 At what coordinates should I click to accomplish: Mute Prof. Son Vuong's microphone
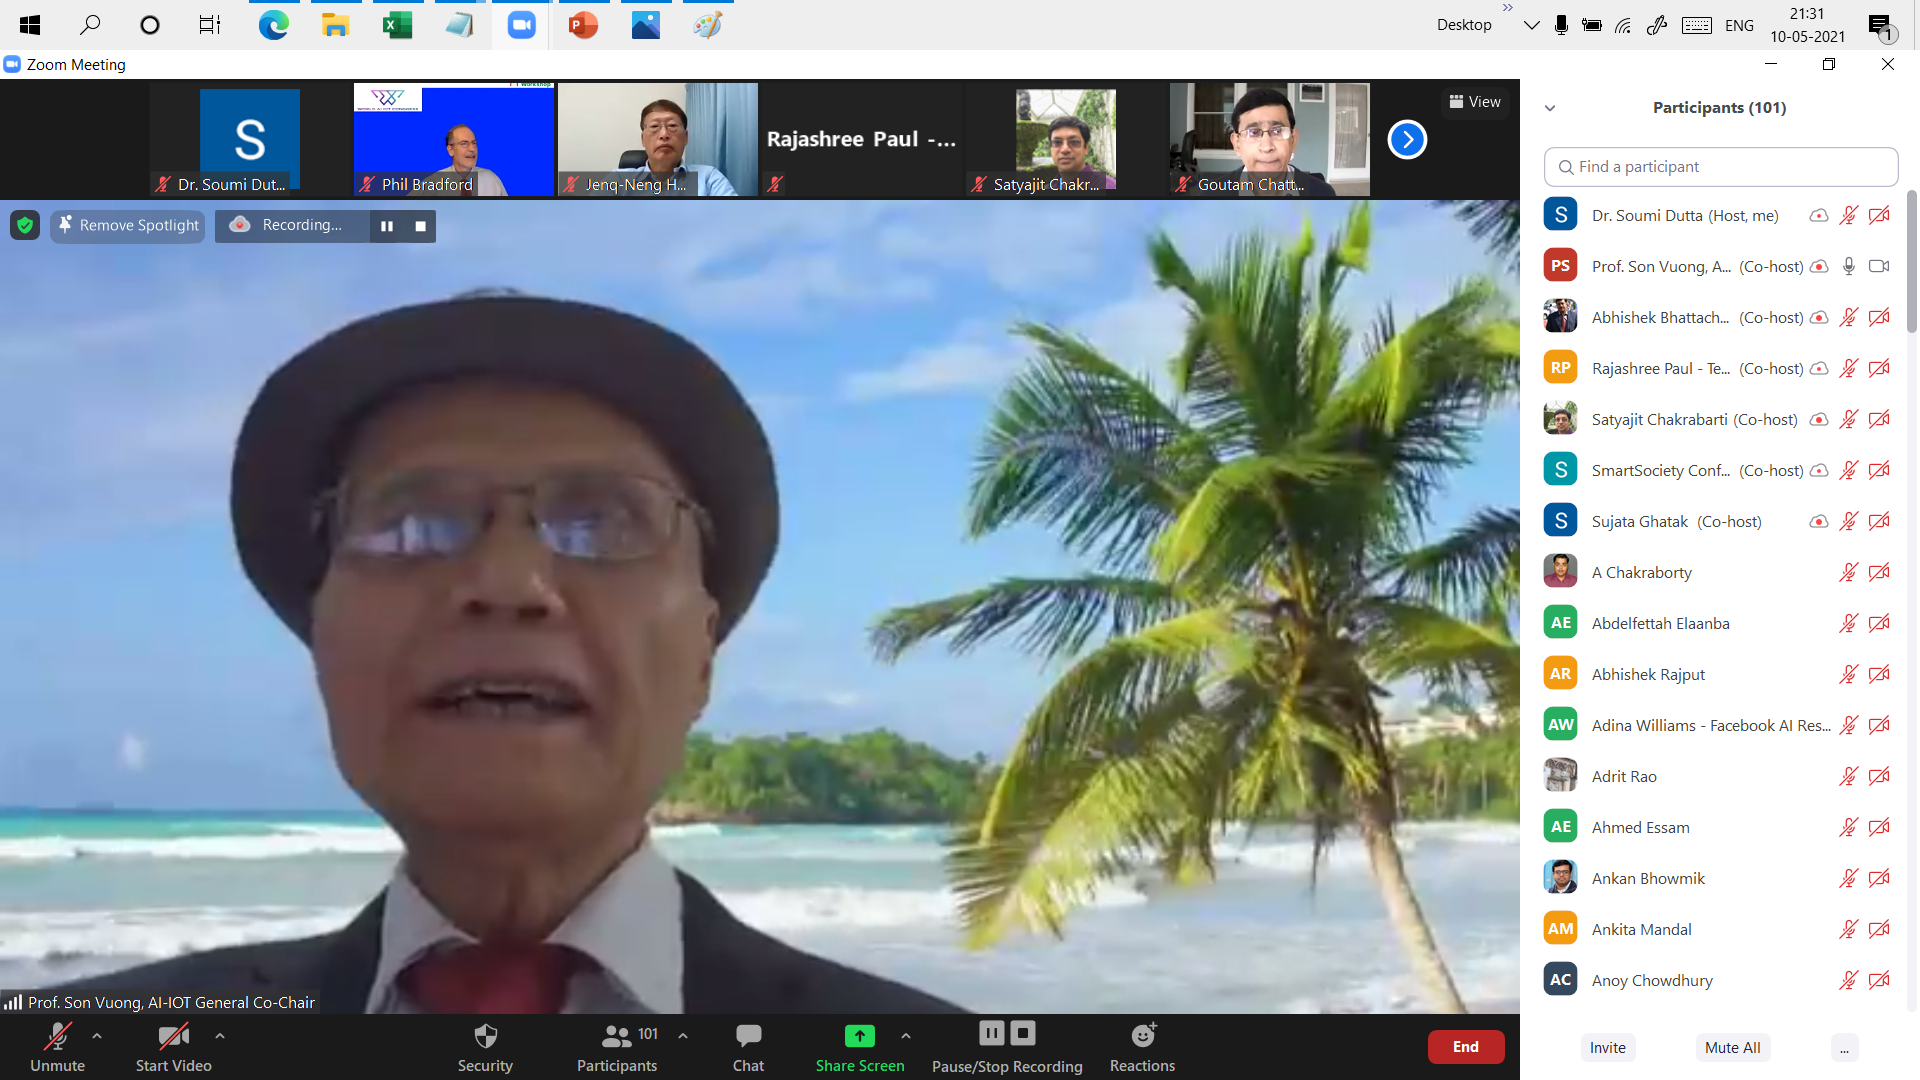(1849, 266)
